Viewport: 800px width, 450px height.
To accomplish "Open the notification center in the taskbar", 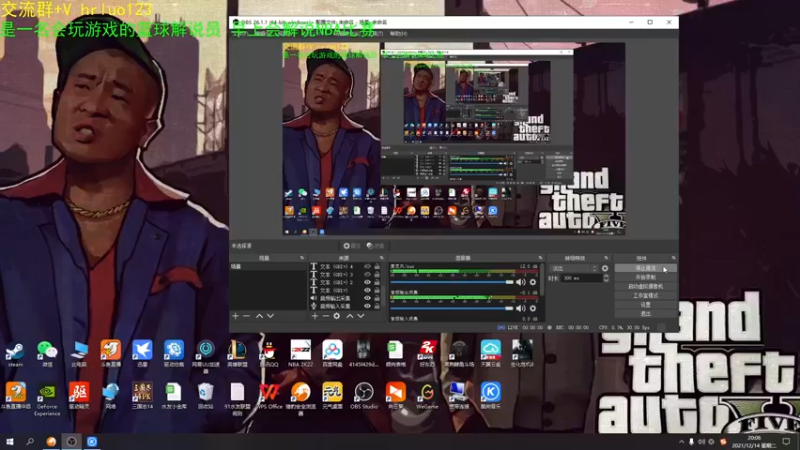I will 786,442.
